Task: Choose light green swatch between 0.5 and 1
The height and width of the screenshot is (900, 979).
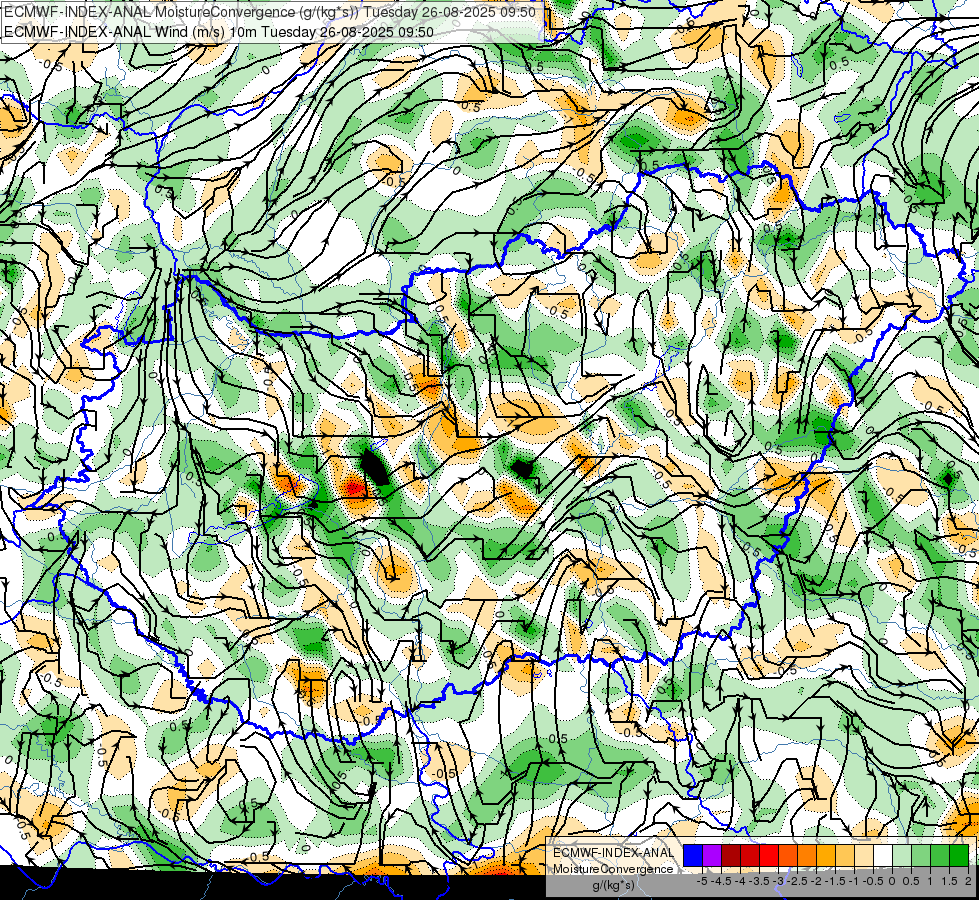Action: coord(921,856)
